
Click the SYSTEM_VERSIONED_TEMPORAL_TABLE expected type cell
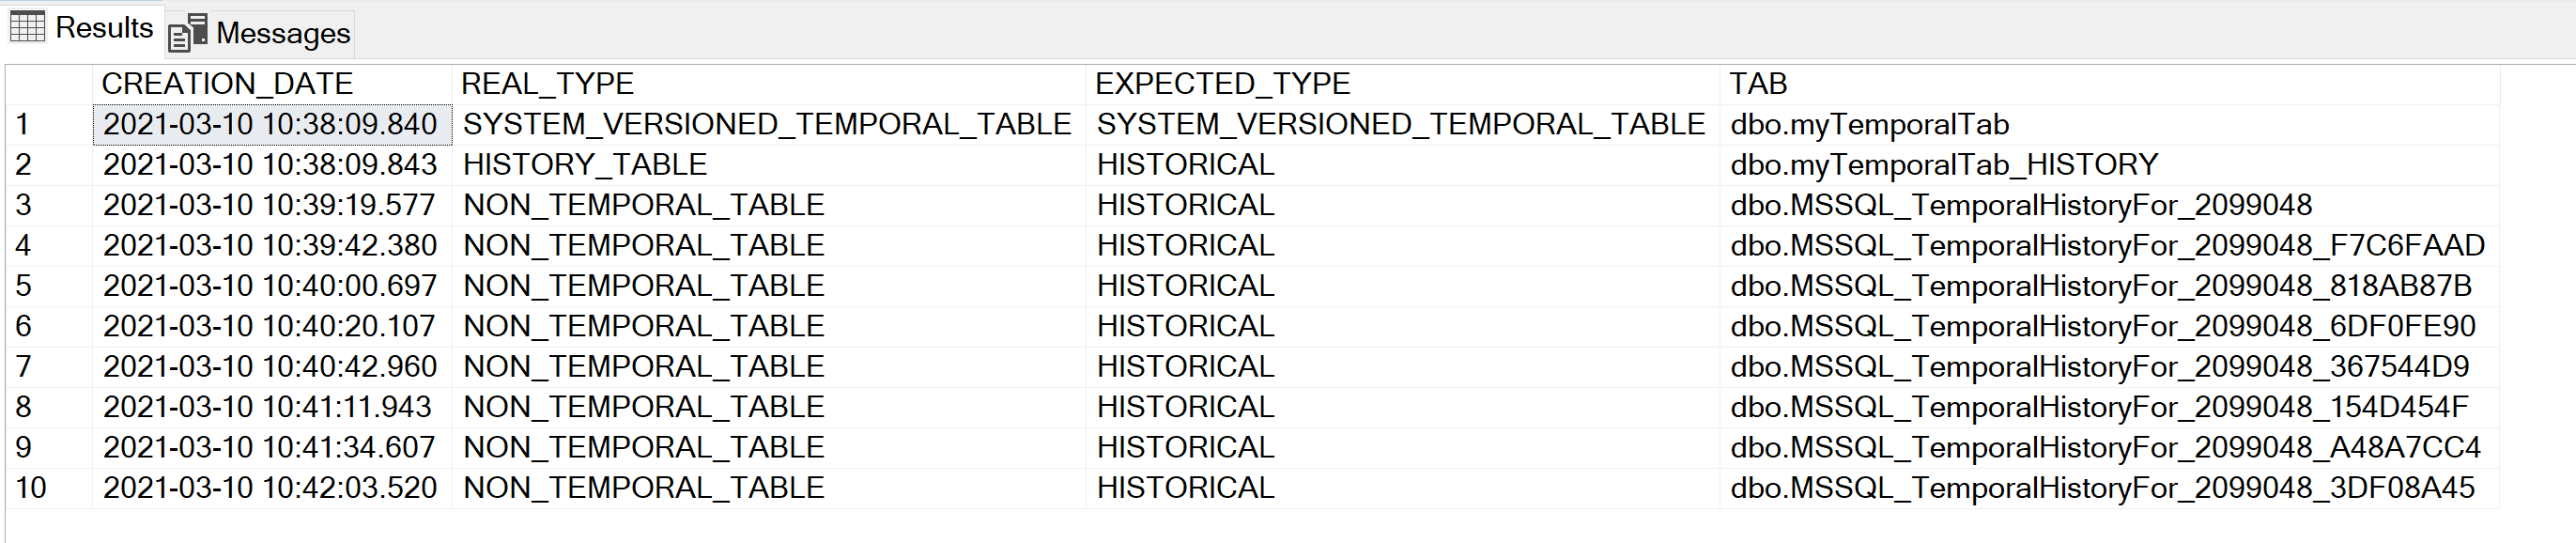1400,125
